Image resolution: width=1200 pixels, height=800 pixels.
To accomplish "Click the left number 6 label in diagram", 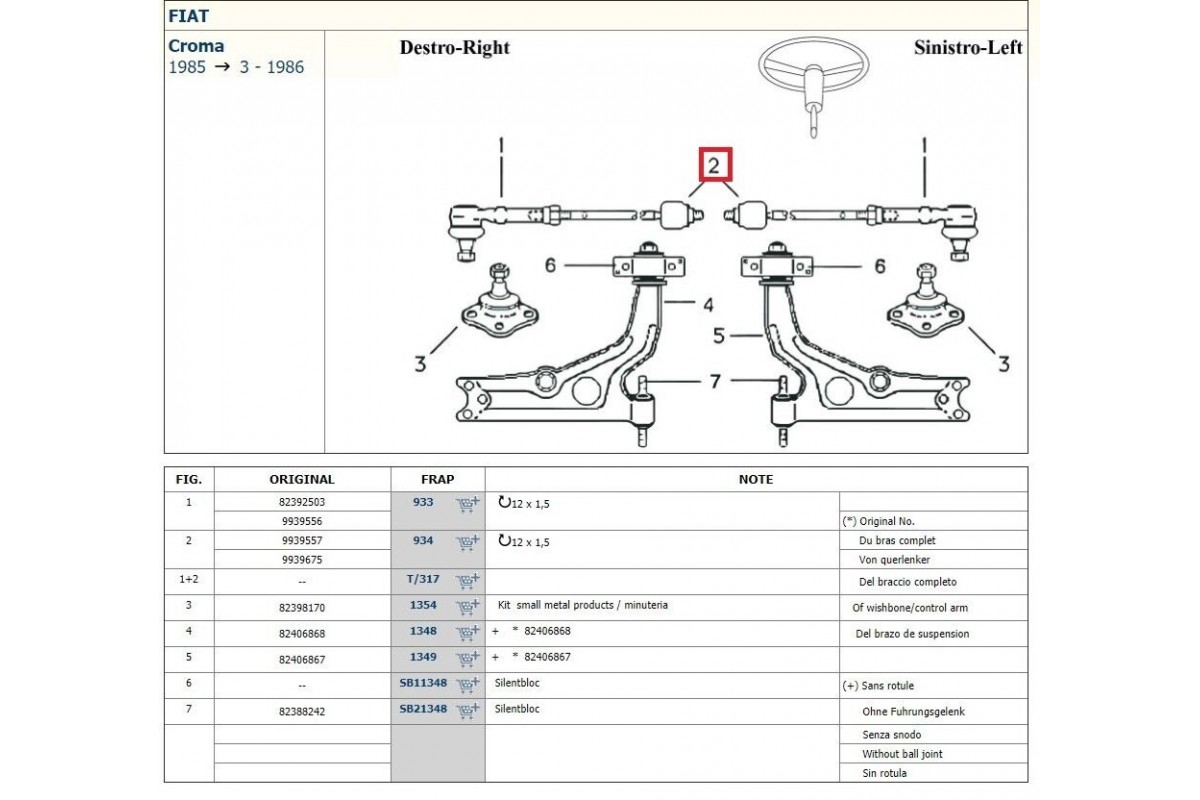I will 550,266.
